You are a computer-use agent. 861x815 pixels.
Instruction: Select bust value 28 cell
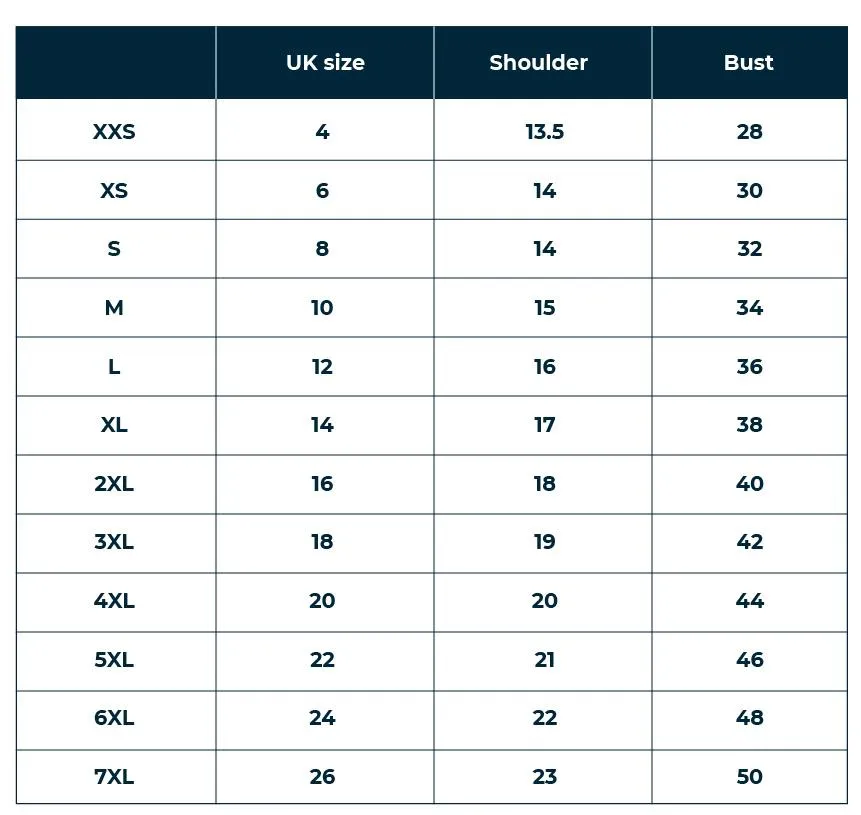[x=750, y=132]
